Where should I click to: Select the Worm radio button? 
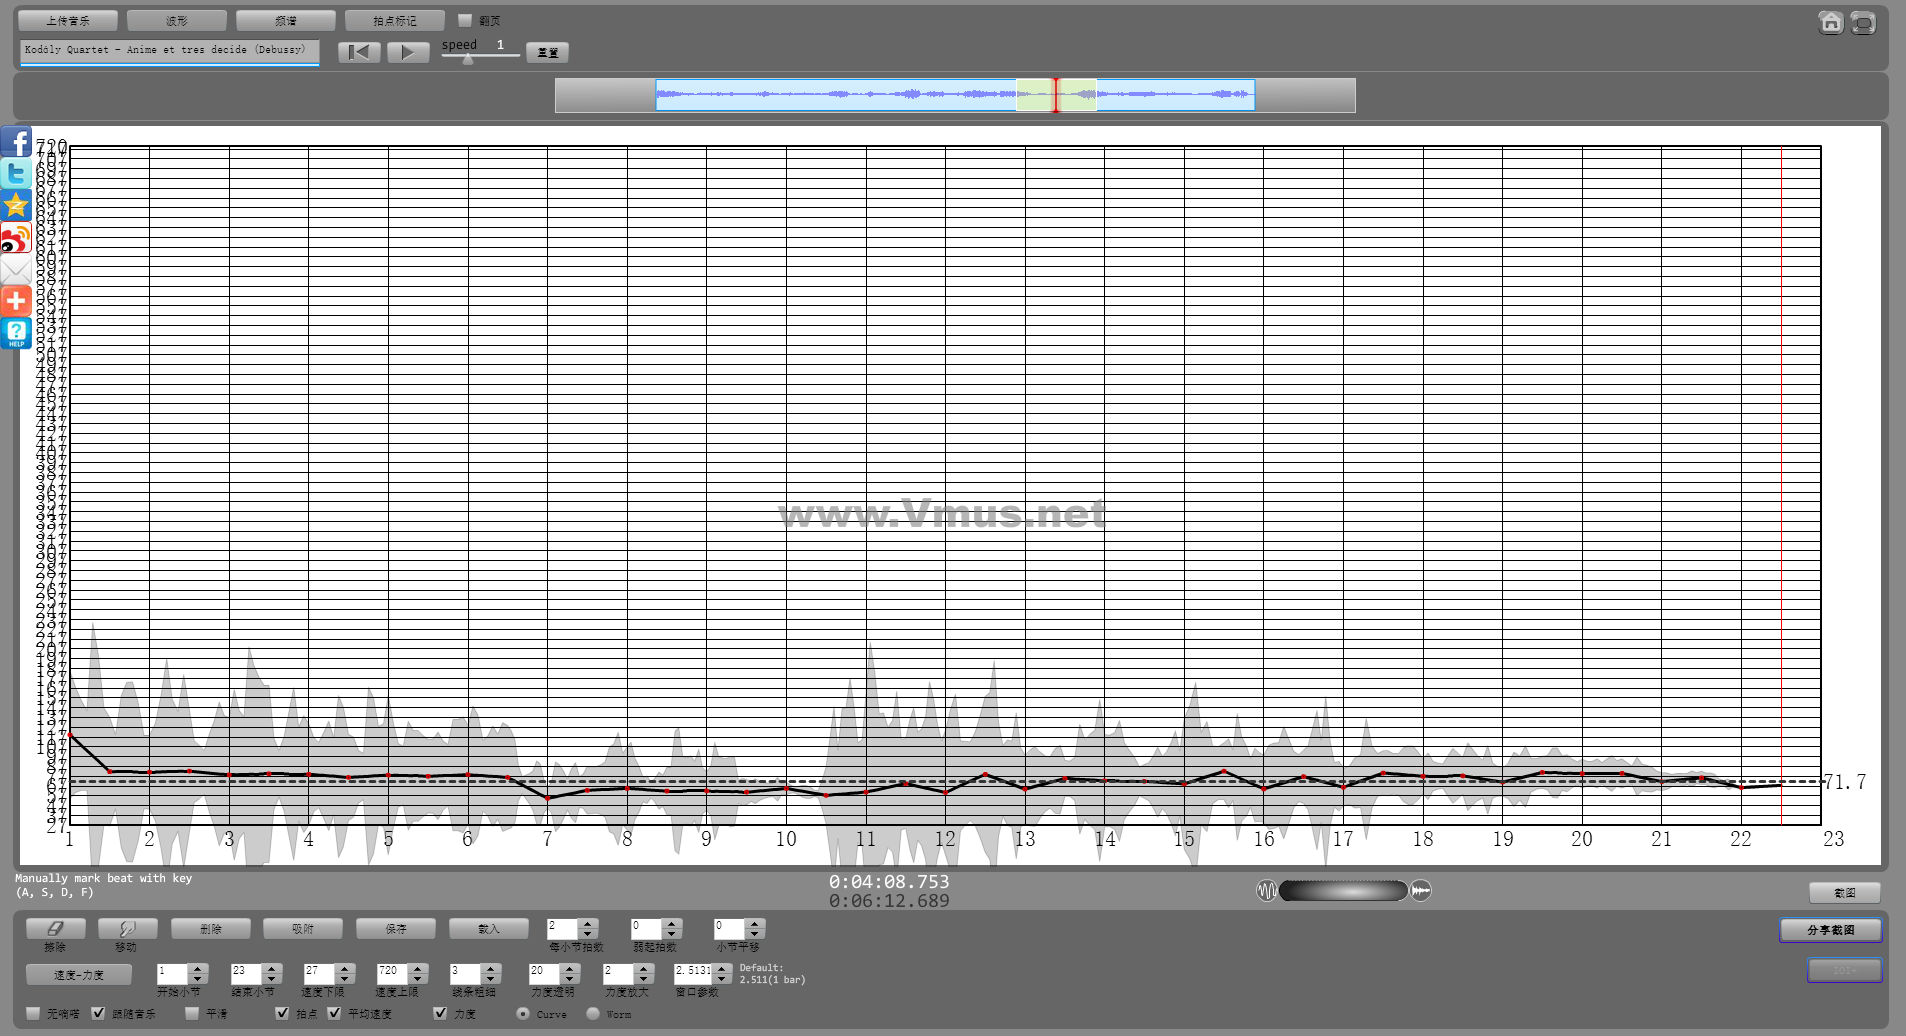click(x=593, y=1013)
